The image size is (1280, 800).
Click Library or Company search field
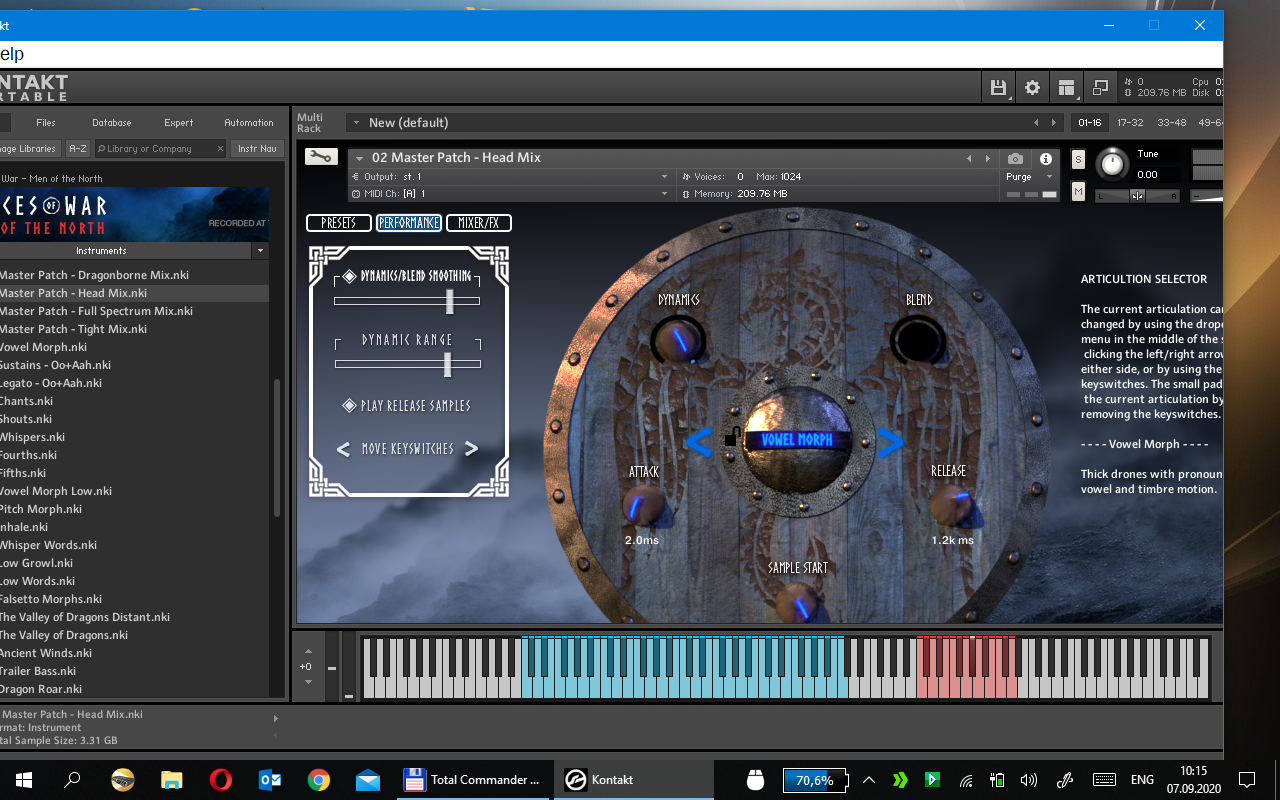[161, 149]
